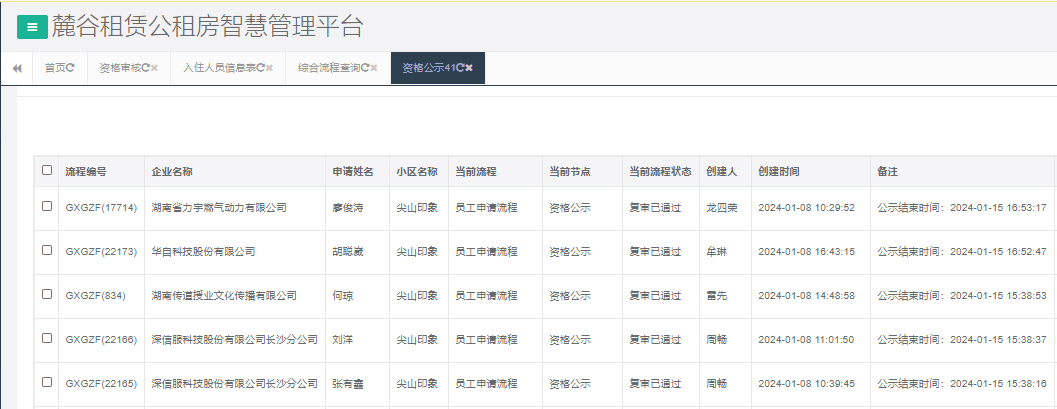The width and height of the screenshot is (1057, 409).
Task: Click the double-left arrow tab scroll icon
Action: 17,68
